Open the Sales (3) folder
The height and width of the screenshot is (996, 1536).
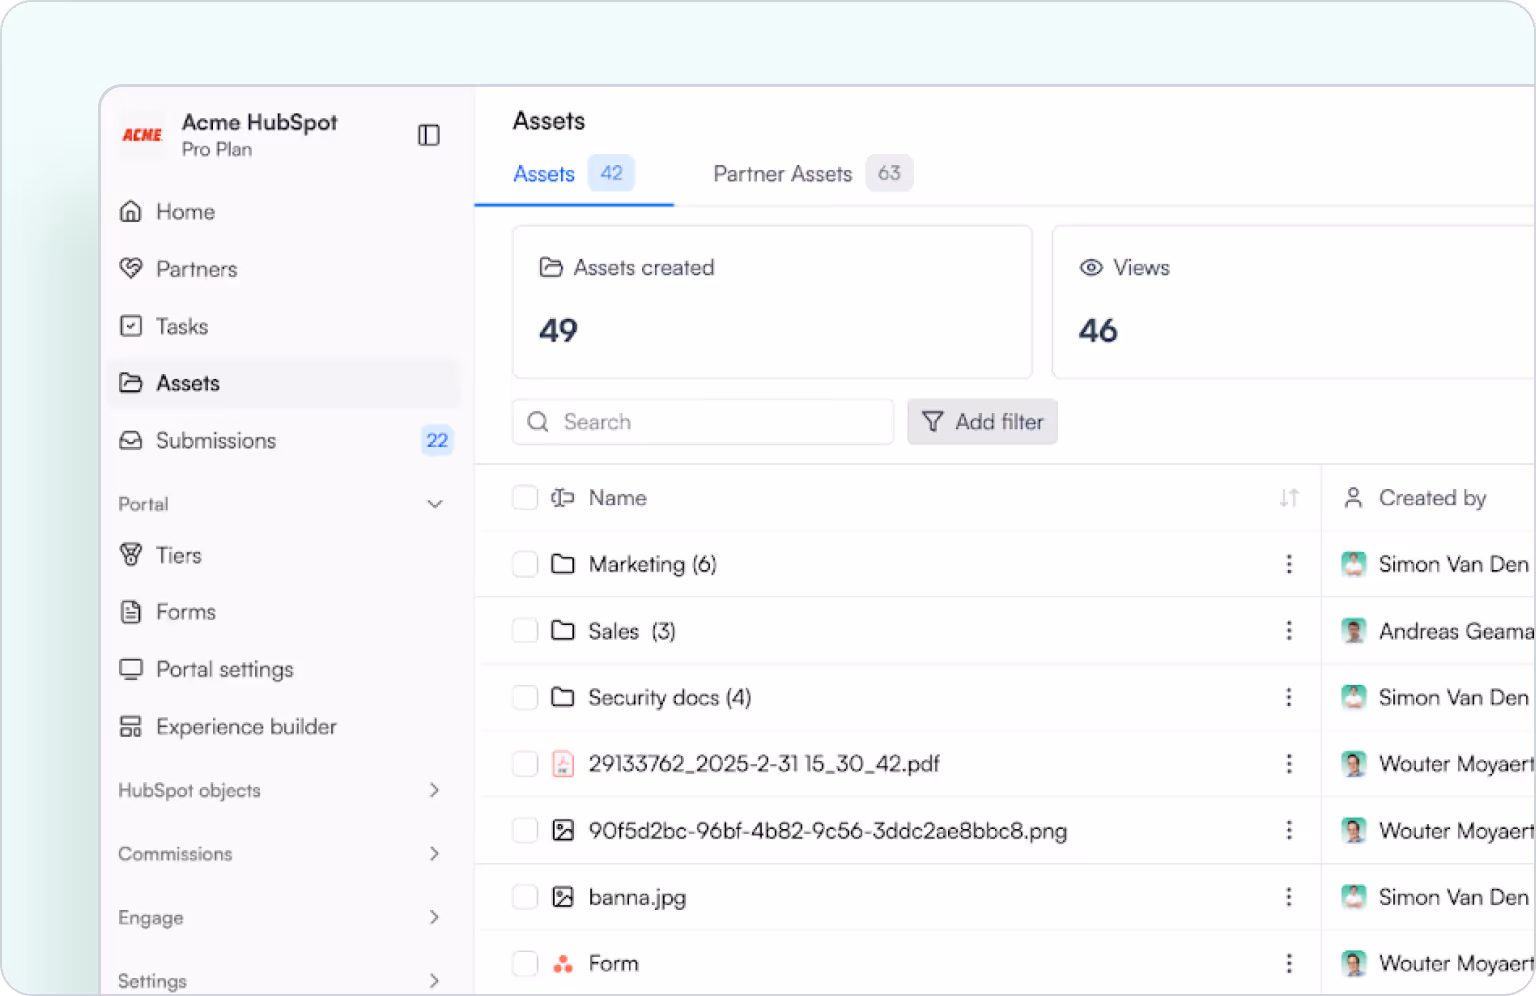pyautogui.click(x=632, y=631)
